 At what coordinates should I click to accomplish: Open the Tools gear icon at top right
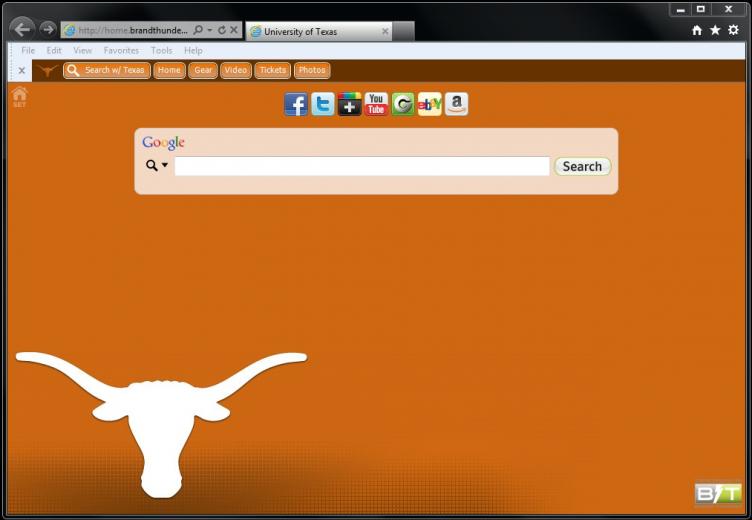733,30
